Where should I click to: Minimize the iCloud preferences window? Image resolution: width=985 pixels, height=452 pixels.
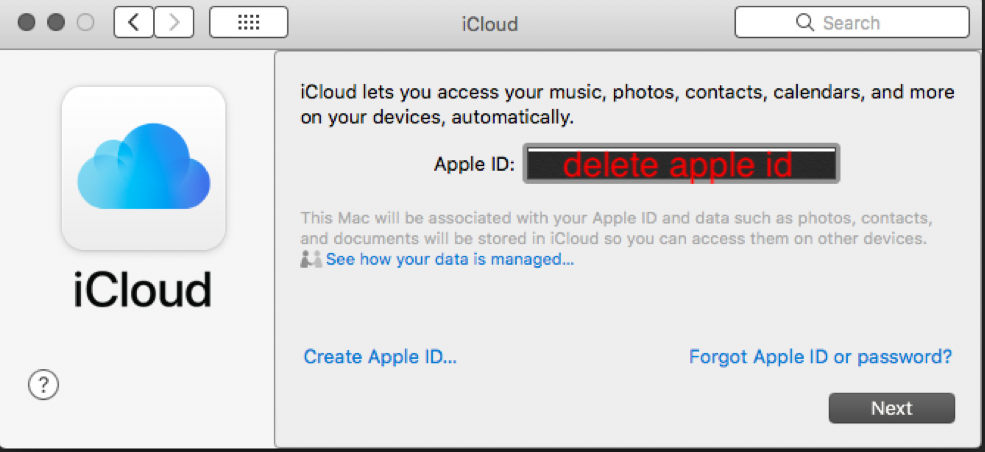tap(57, 22)
